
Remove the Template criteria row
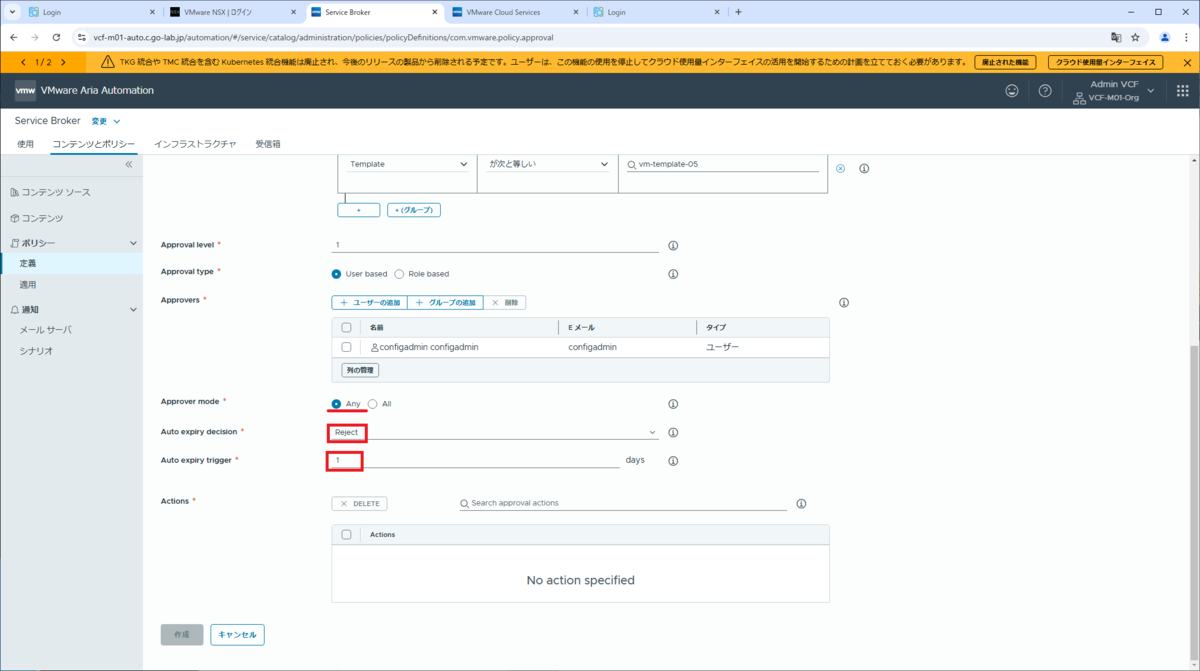(840, 168)
